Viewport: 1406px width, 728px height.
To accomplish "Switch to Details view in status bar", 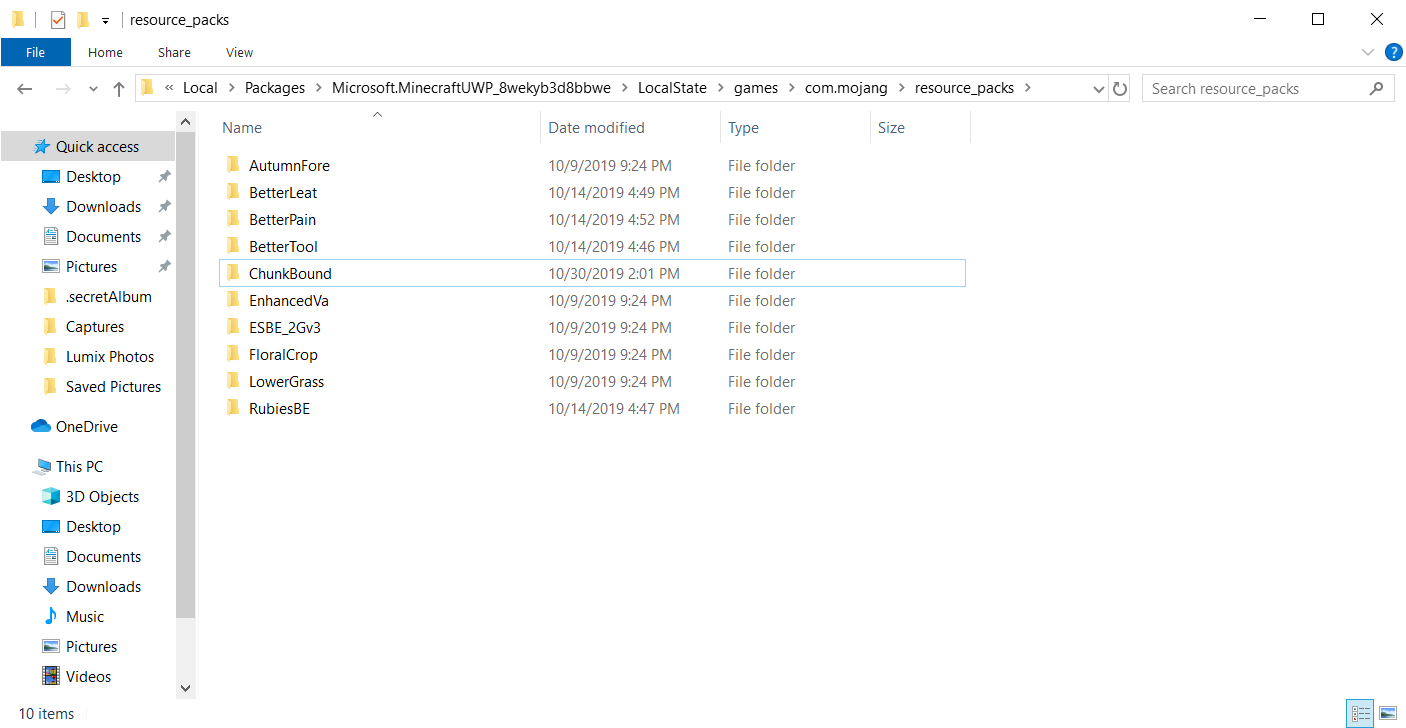I will pyautogui.click(x=1360, y=713).
